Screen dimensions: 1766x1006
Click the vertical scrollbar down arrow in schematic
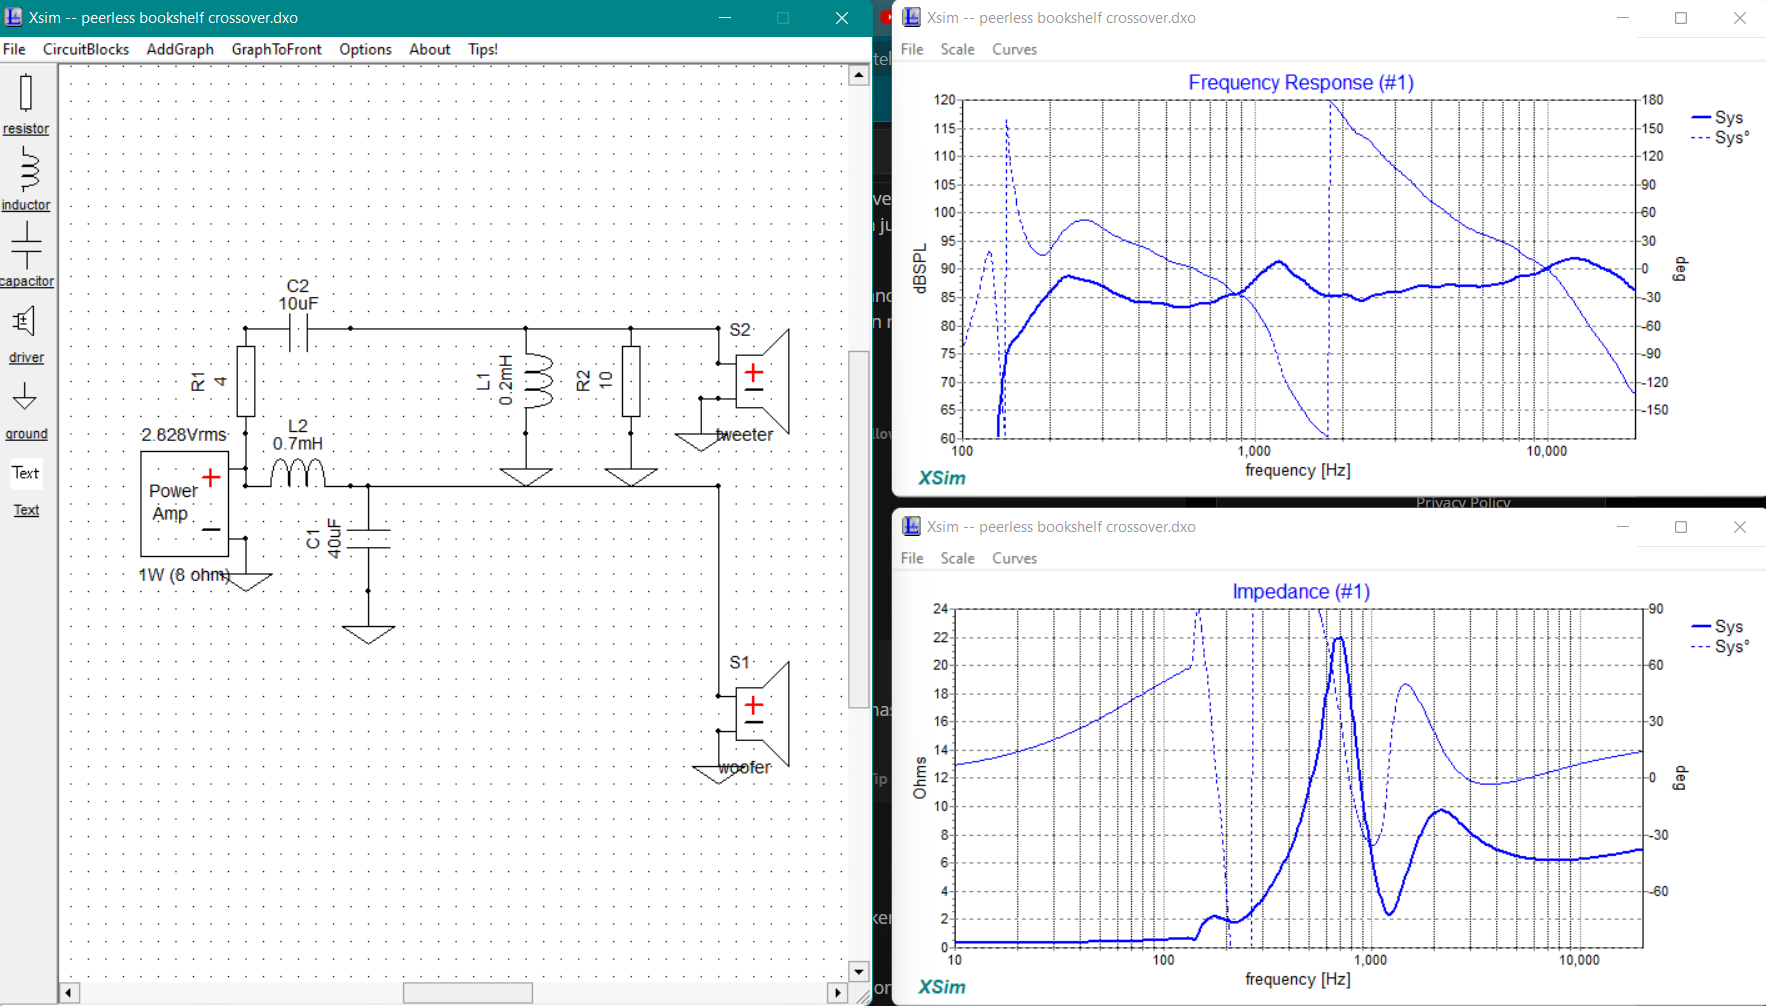pyautogui.click(x=859, y=971)
